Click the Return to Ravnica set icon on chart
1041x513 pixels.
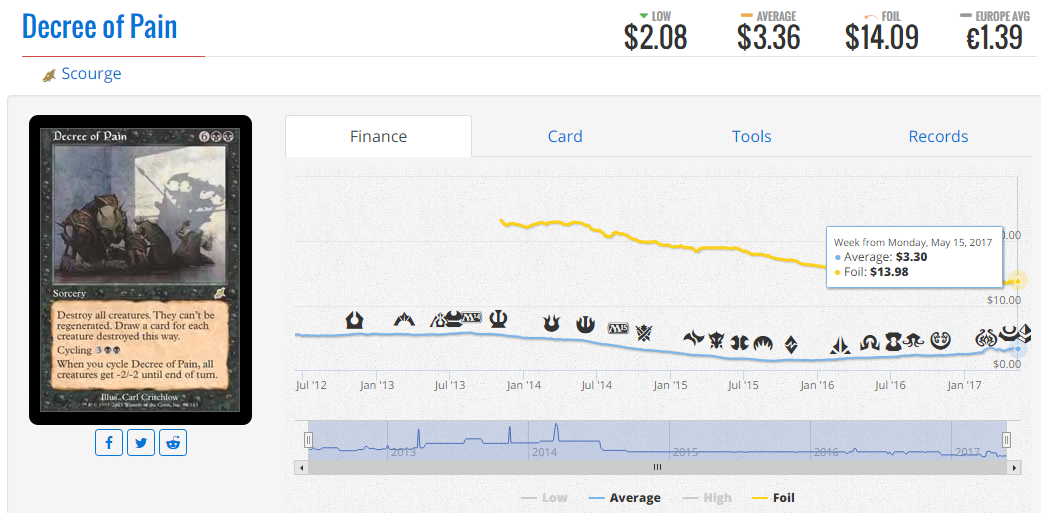(355, 320)
